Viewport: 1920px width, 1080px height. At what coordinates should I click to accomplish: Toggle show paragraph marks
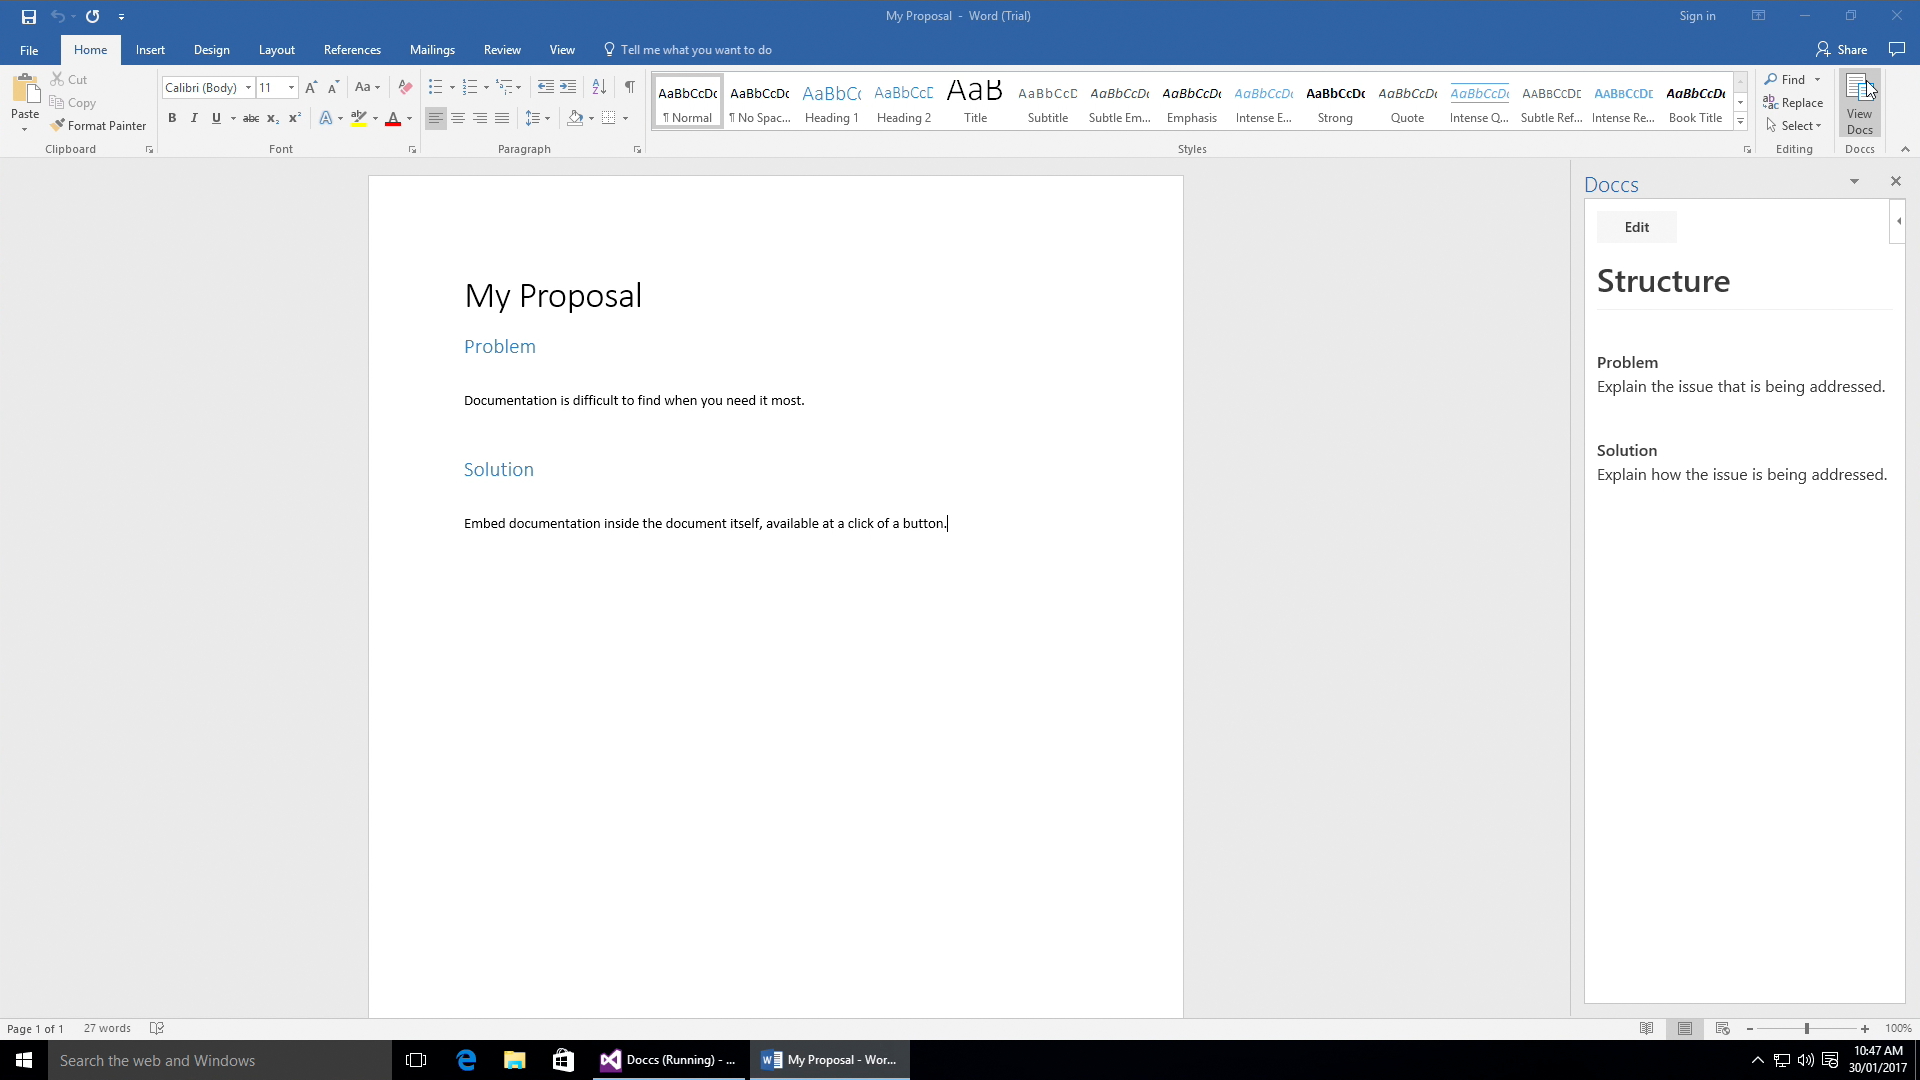tap(630, 87)
